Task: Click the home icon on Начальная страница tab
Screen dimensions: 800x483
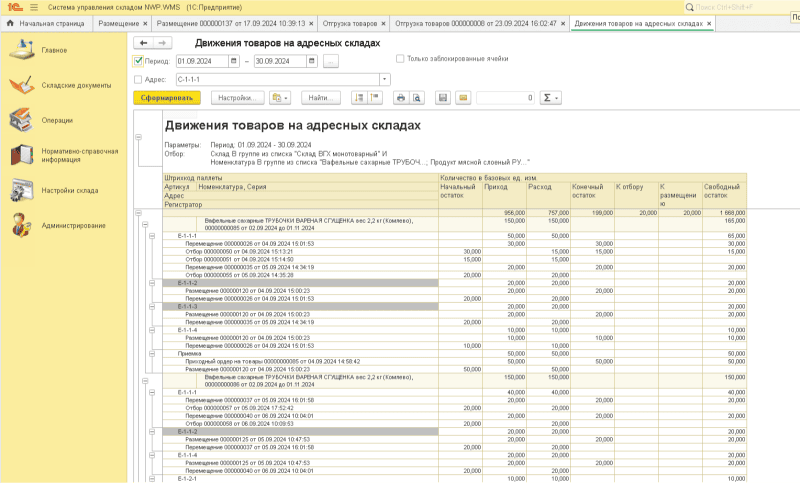Action: [10, 23]
